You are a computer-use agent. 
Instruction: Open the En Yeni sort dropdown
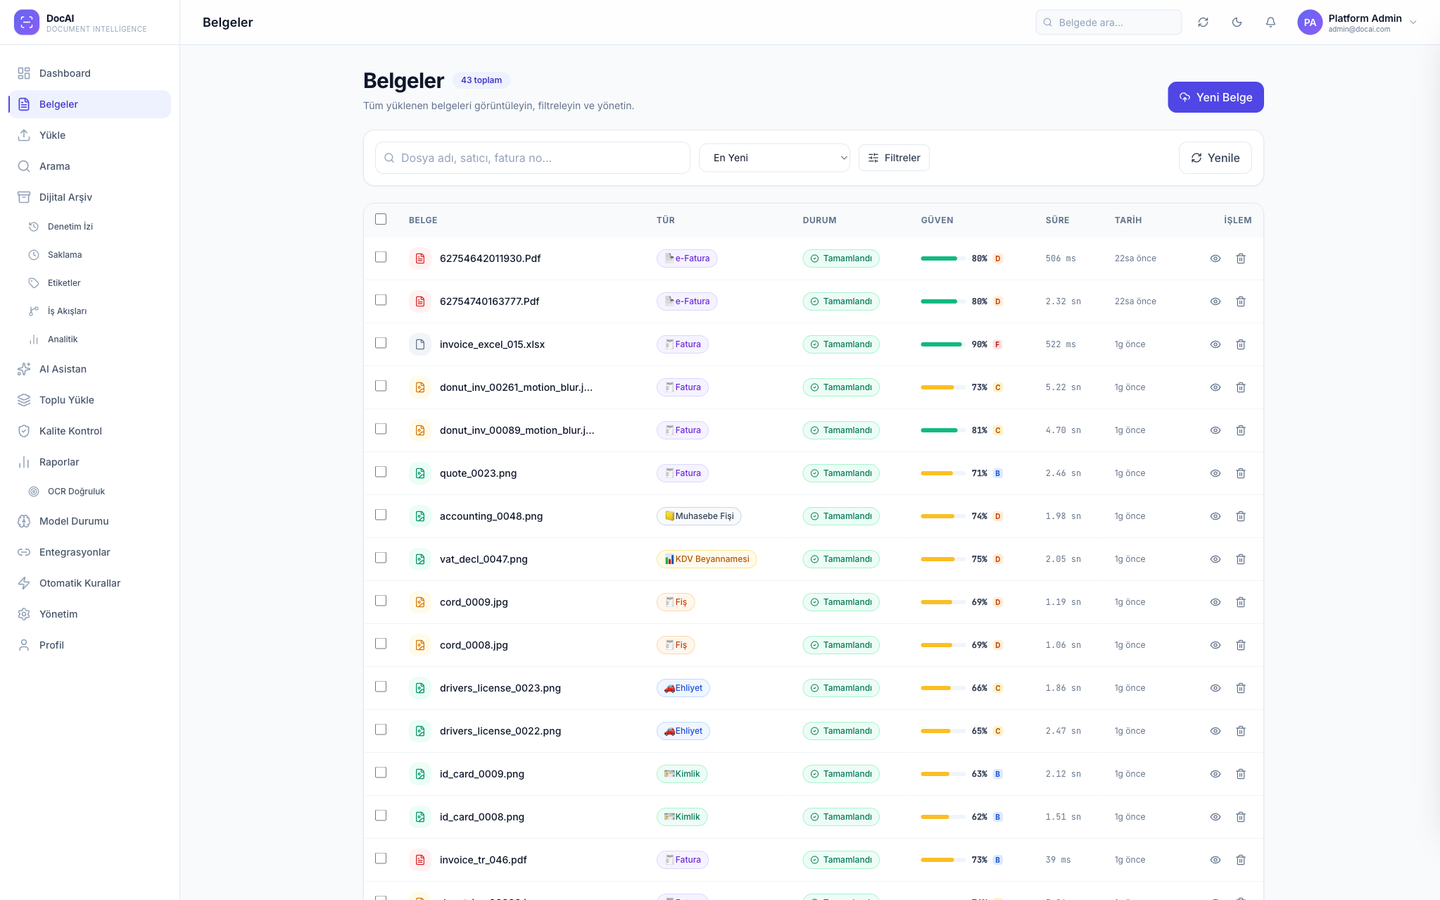[x=775, y=158]
